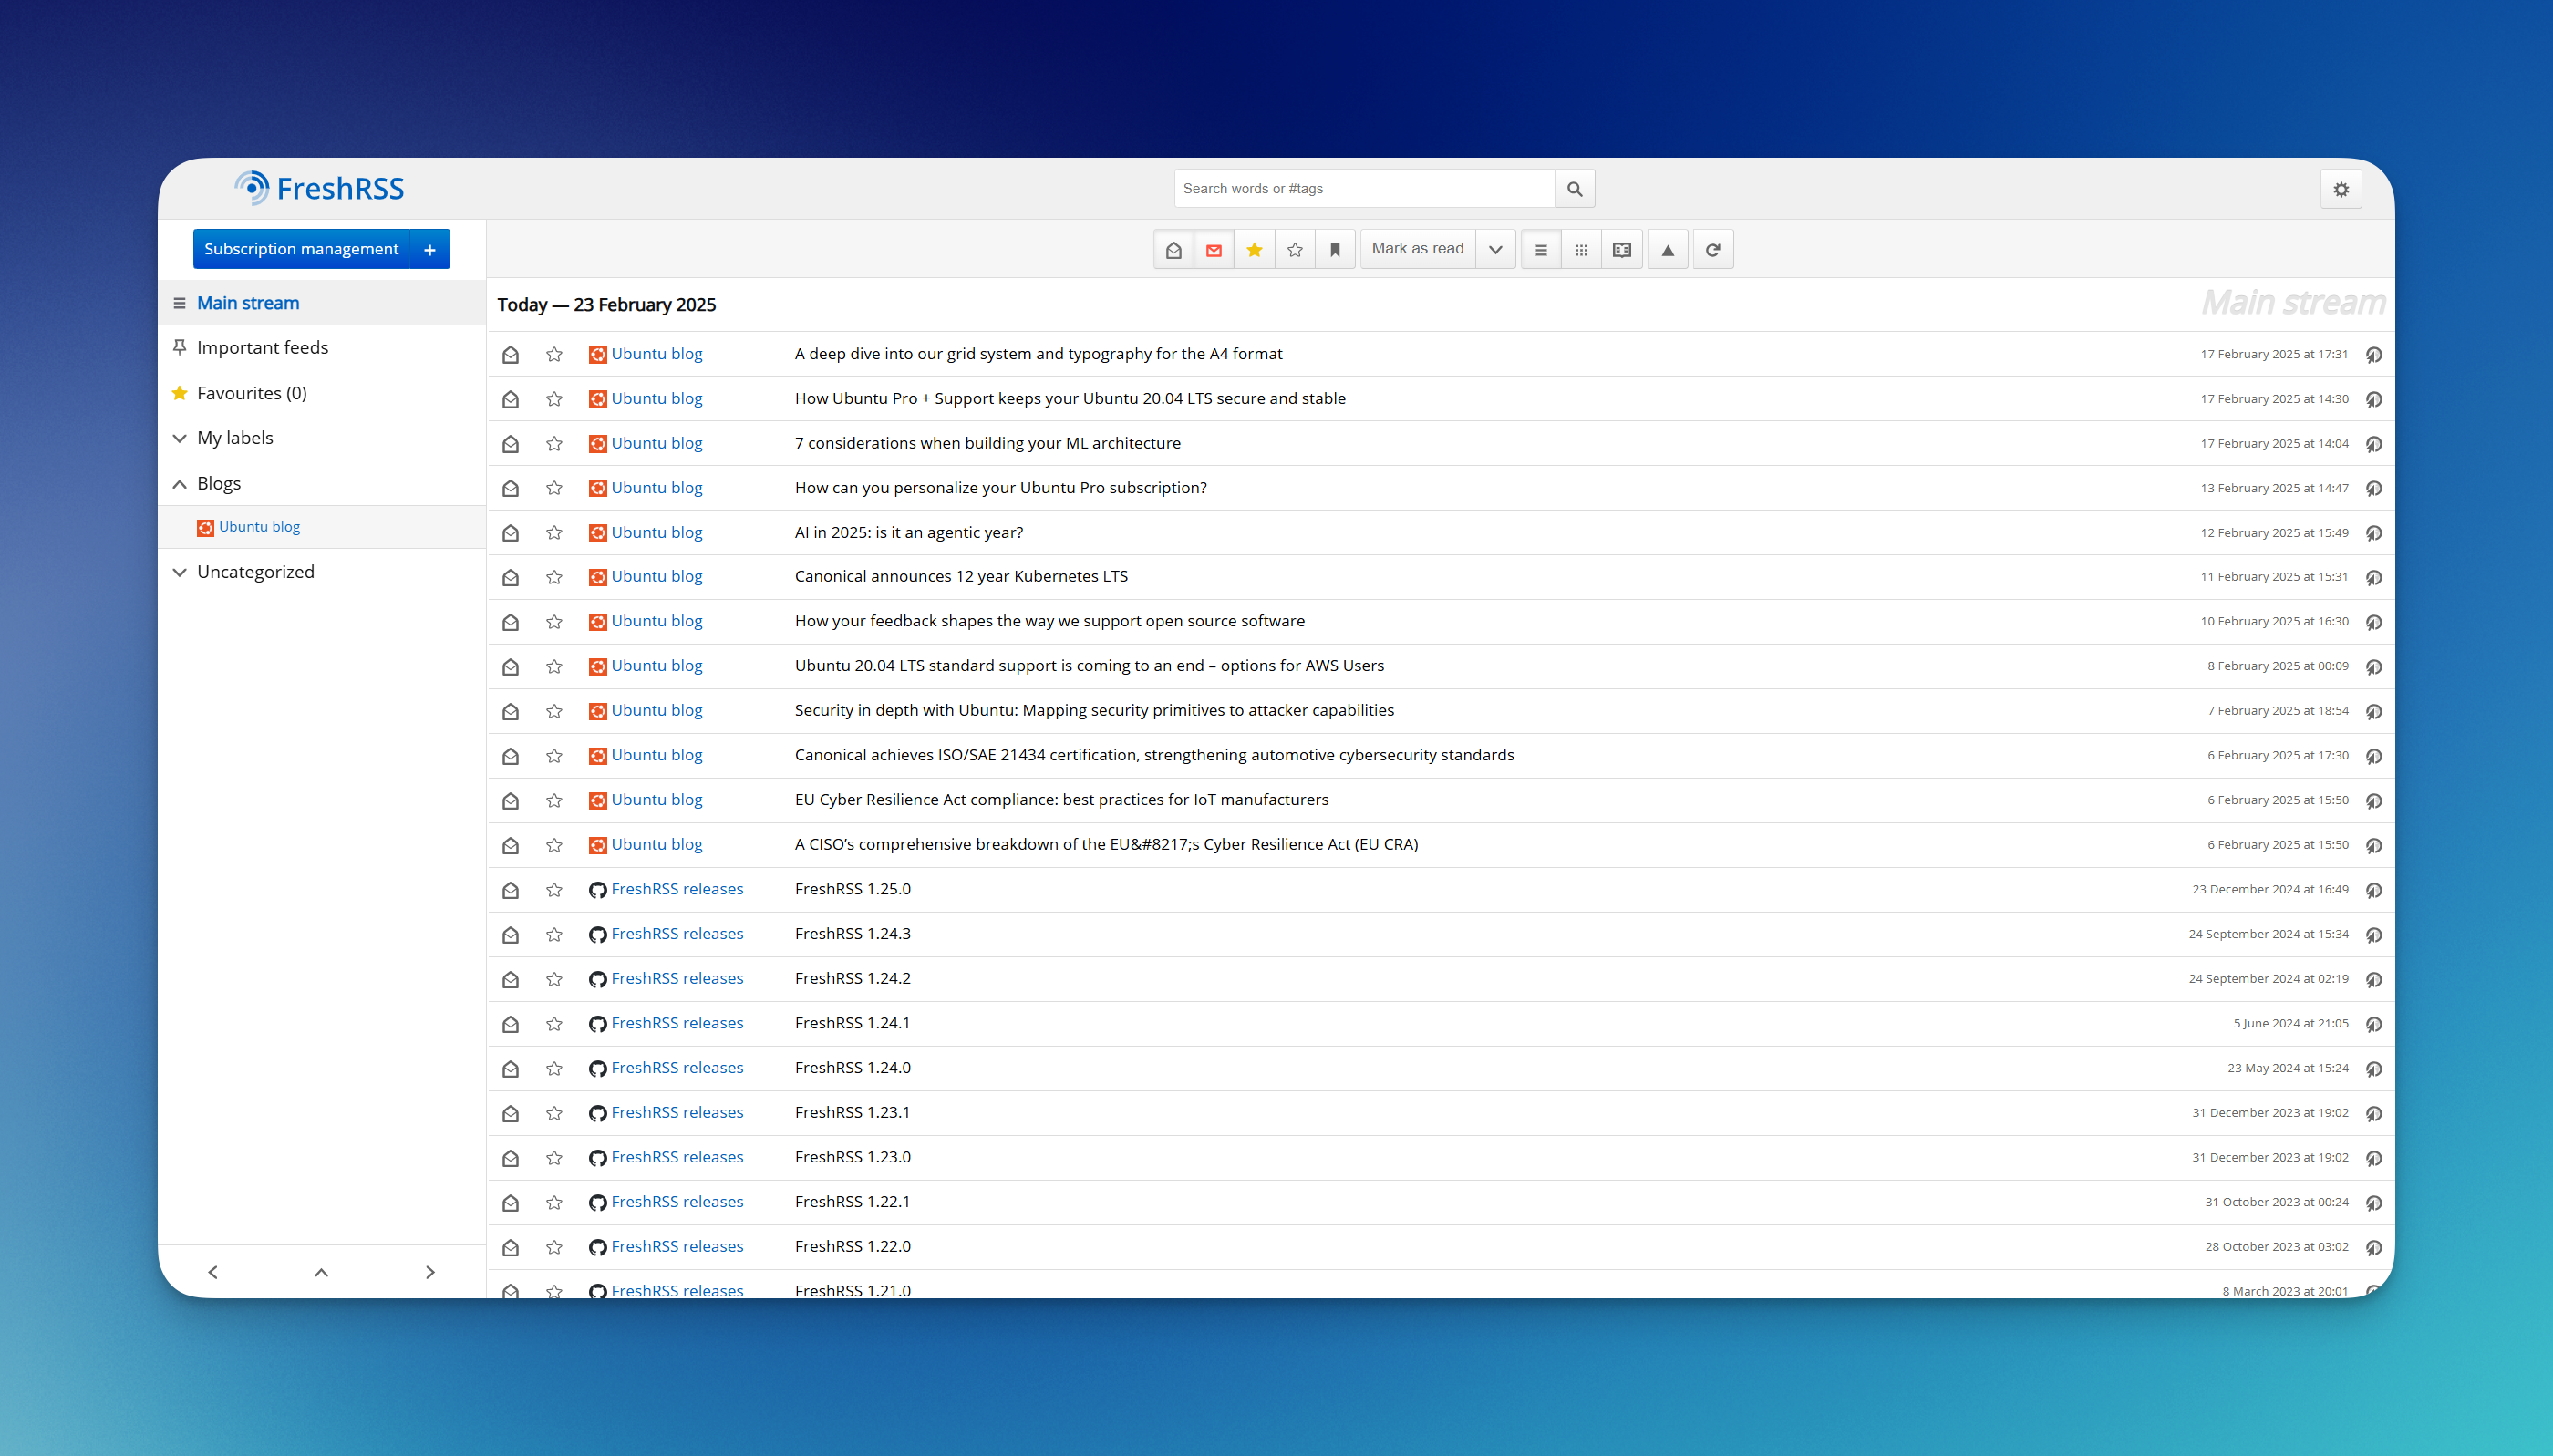Add subscription with the plus button
The image size is (2553, 1456).
pos(430,250)
